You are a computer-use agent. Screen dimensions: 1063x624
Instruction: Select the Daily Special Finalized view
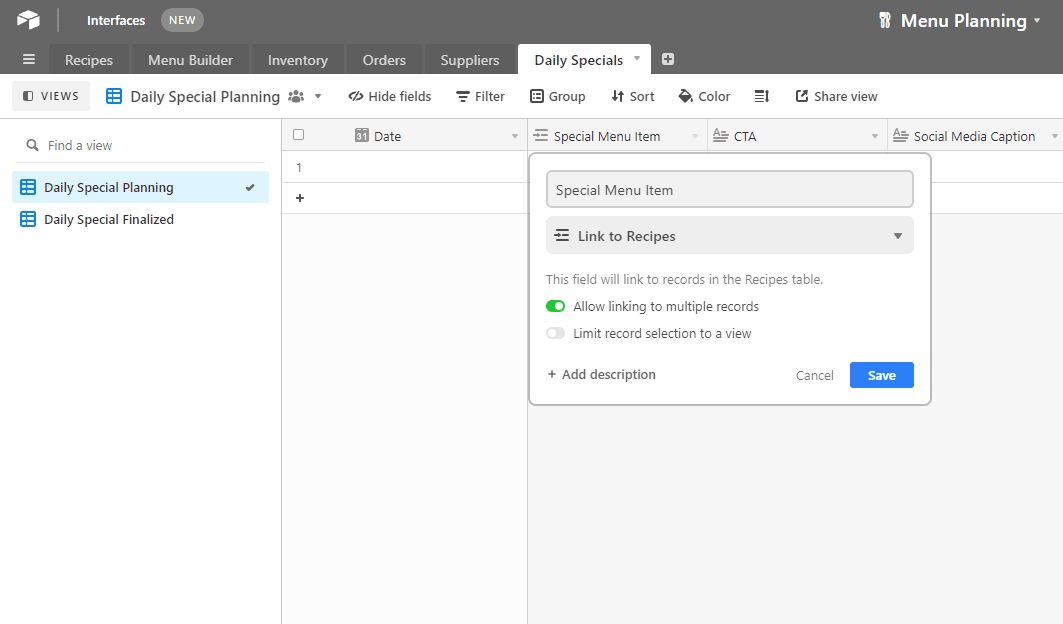[x=109, y=219]
